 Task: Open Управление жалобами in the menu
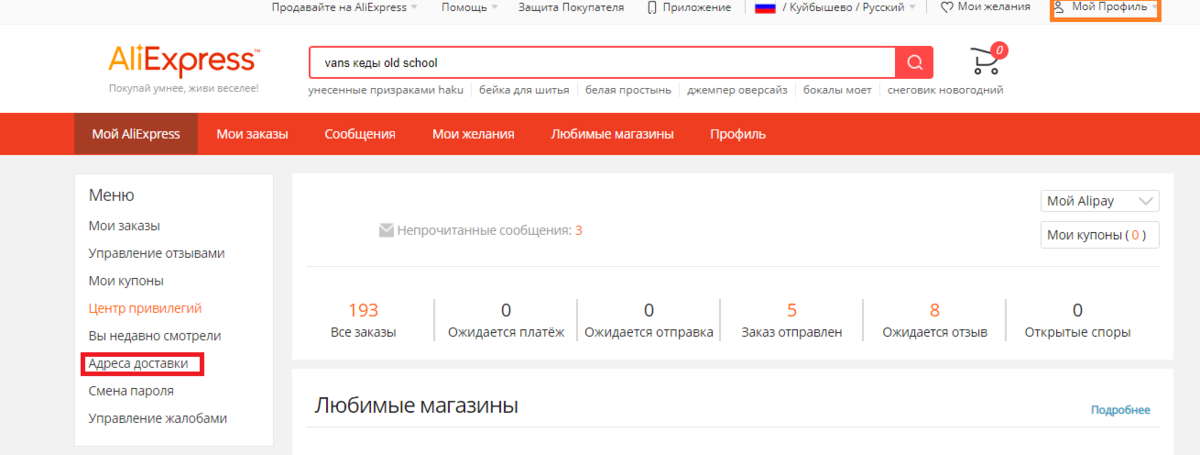point(158,419)
